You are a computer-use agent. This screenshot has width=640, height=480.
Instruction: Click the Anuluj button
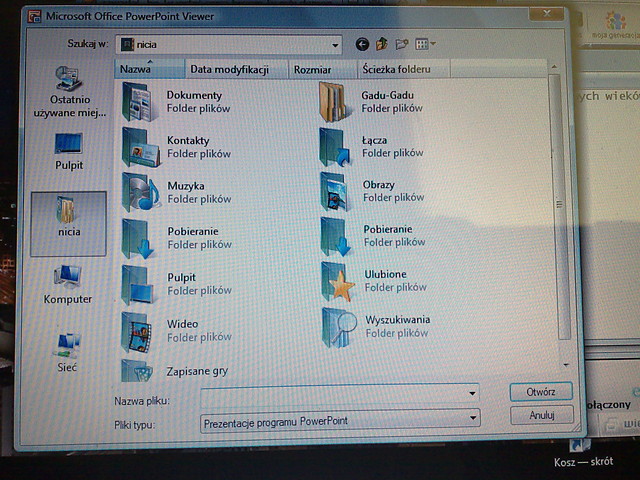[542, 415]
